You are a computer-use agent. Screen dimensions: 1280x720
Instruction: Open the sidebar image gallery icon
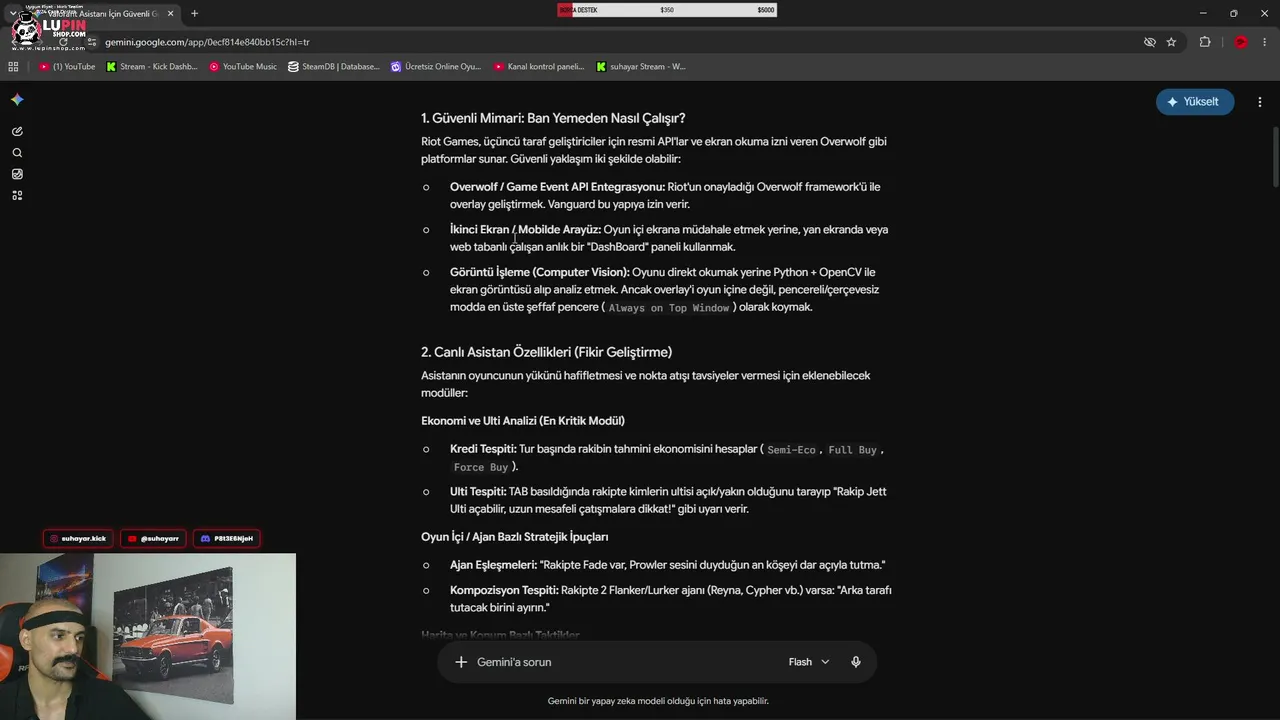click(17, 174)
